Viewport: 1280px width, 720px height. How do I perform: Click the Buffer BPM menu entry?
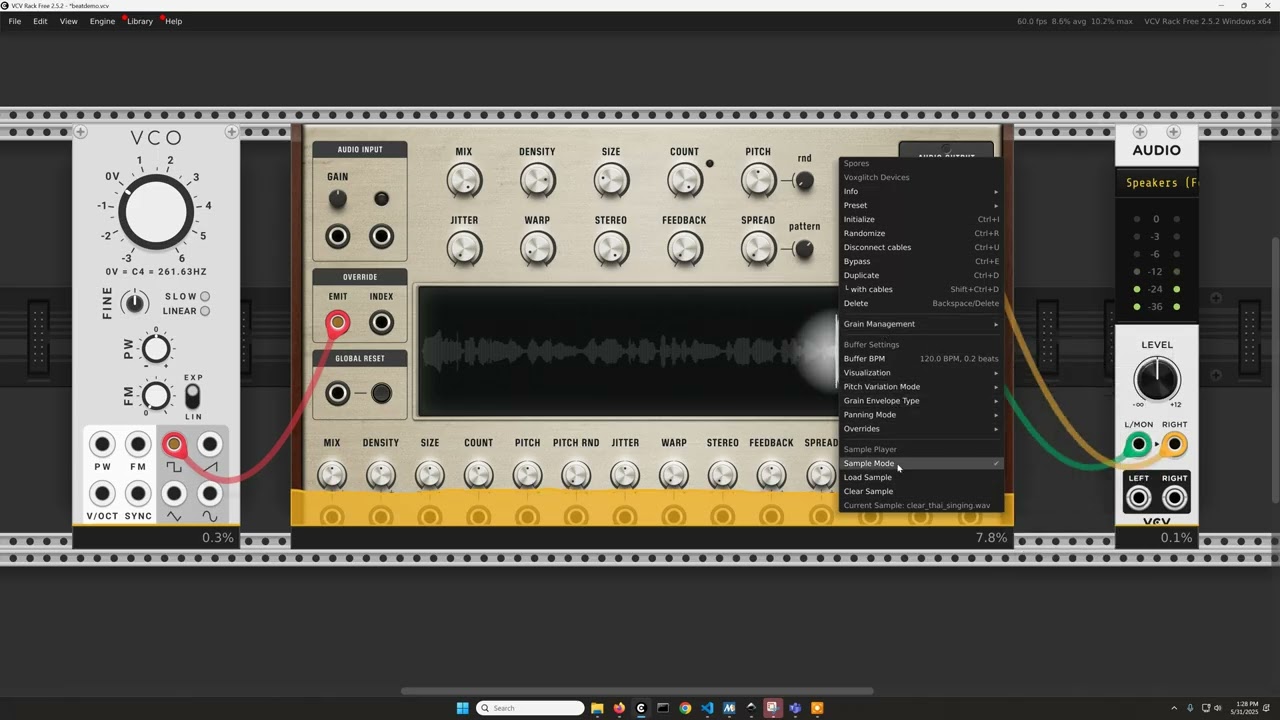[x=920, y=359]
